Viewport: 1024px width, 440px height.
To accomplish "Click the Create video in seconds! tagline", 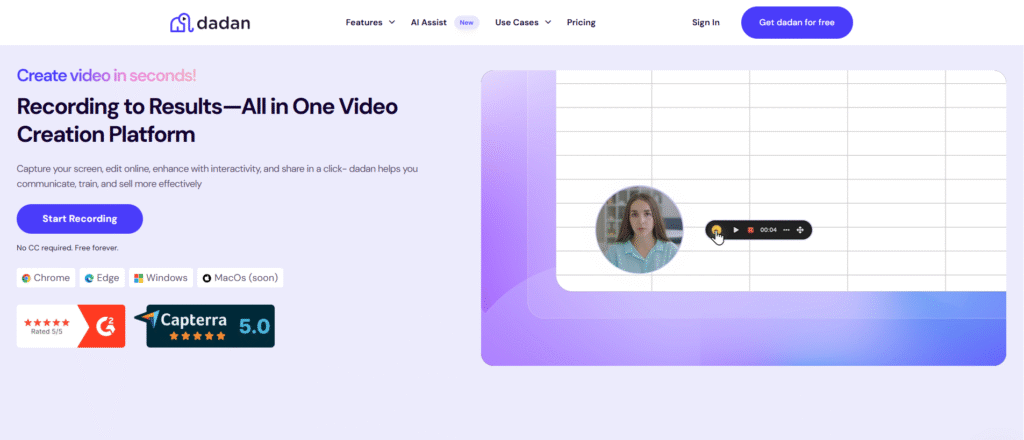I will tap(106, 76).
